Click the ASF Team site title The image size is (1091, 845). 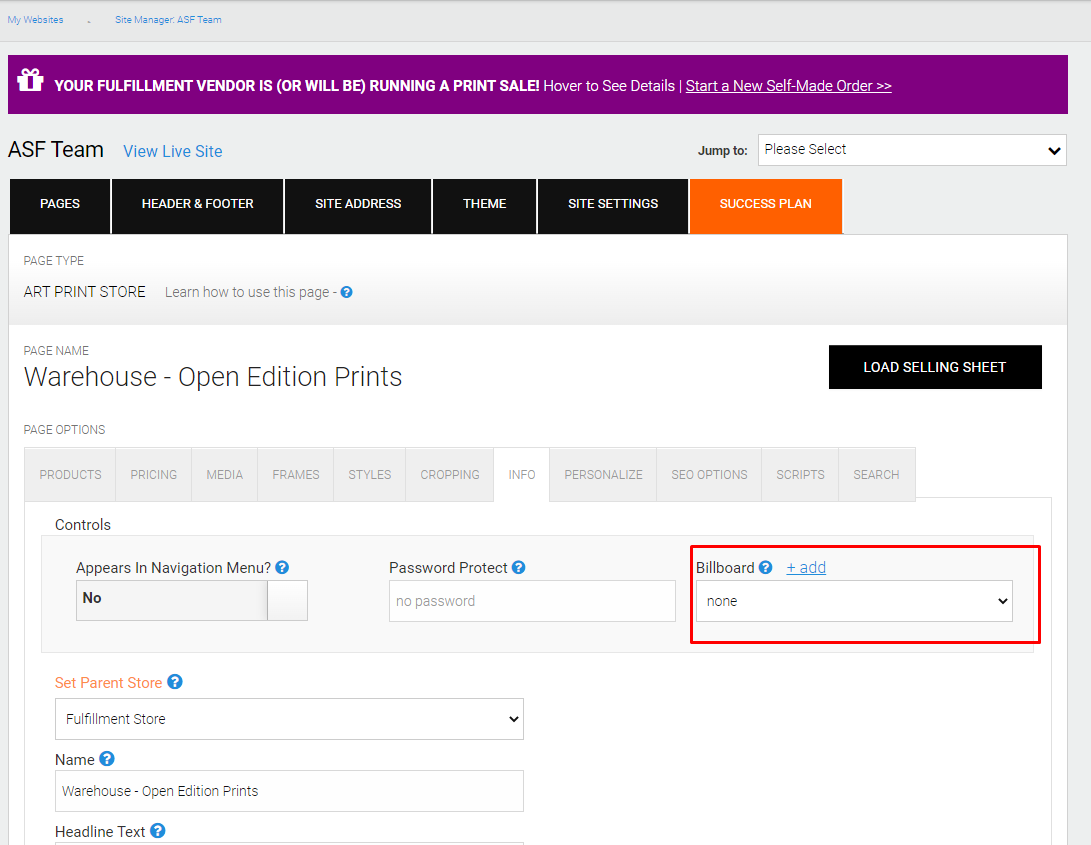[x=56, y=150]
